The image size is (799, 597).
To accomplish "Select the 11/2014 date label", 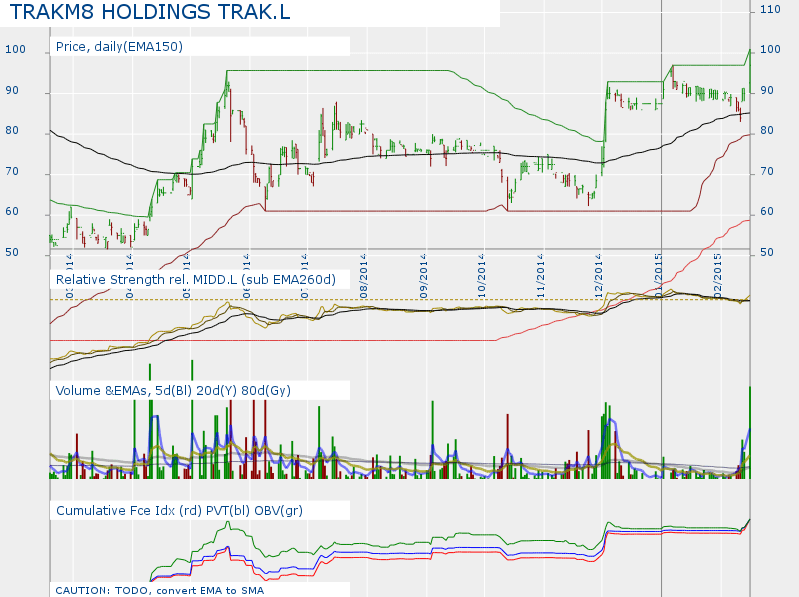I will (x=541, y=276).
